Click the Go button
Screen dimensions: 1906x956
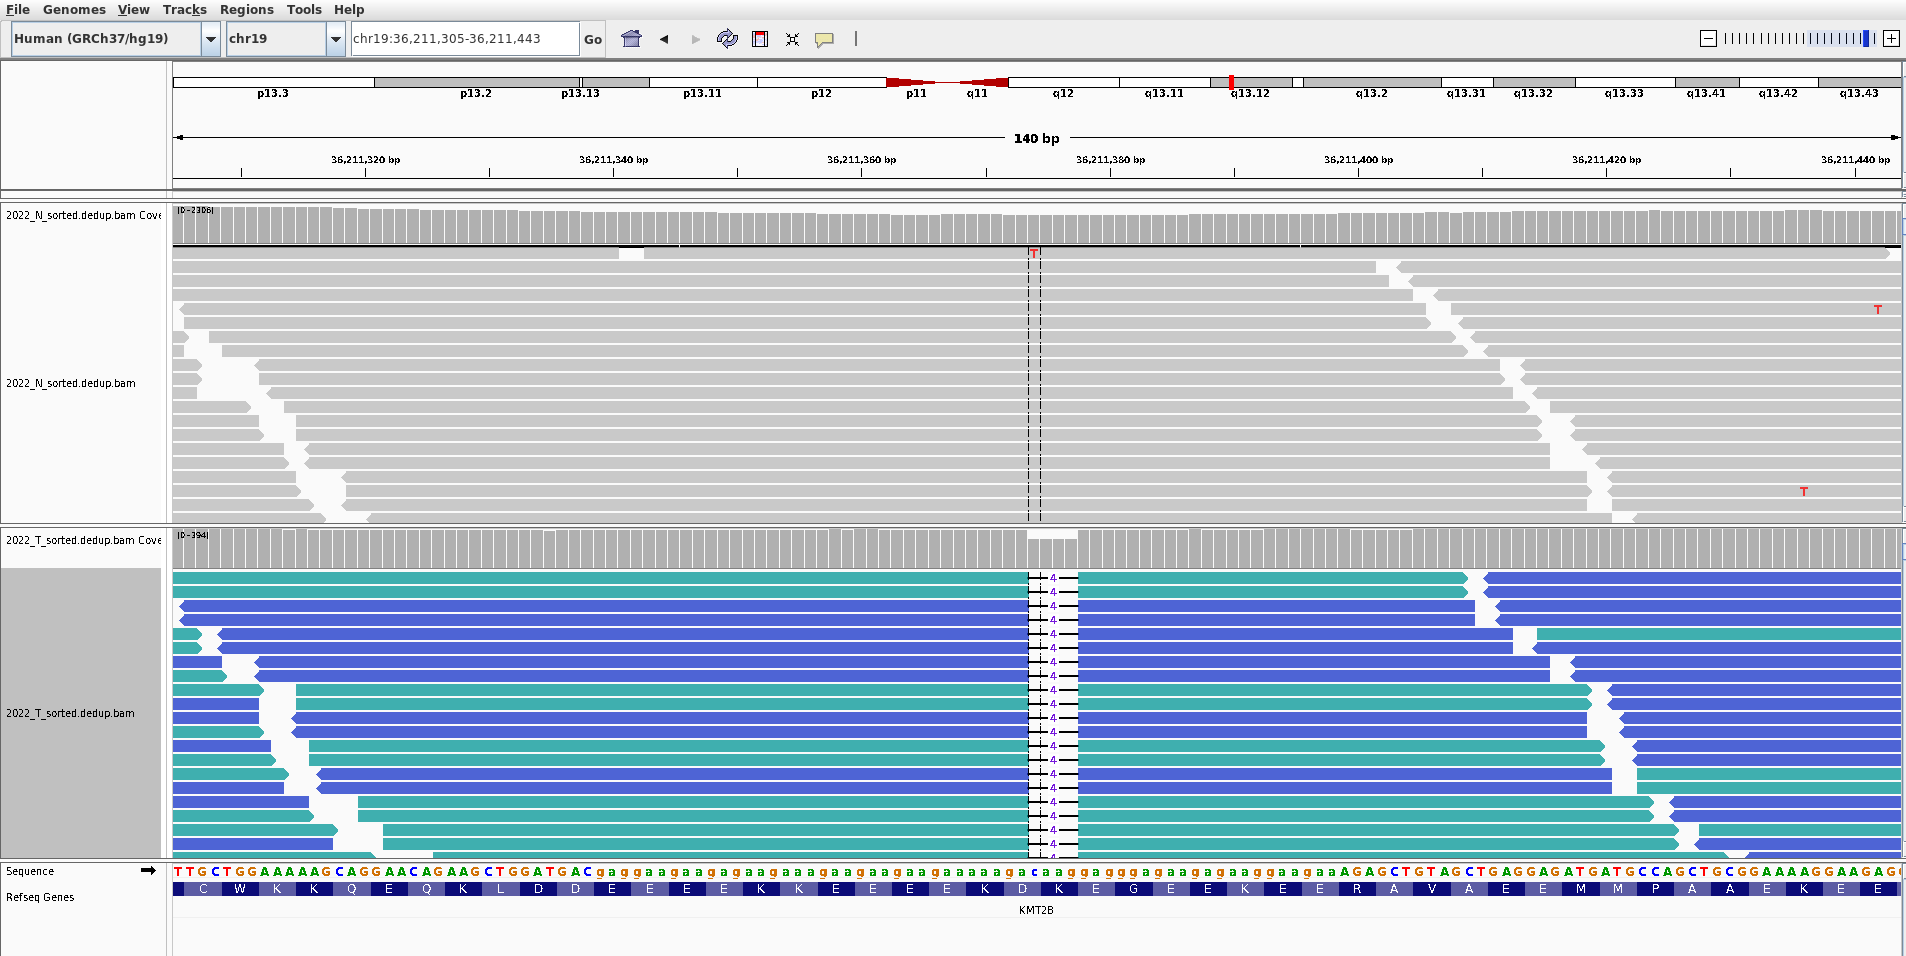pos(593,39)
